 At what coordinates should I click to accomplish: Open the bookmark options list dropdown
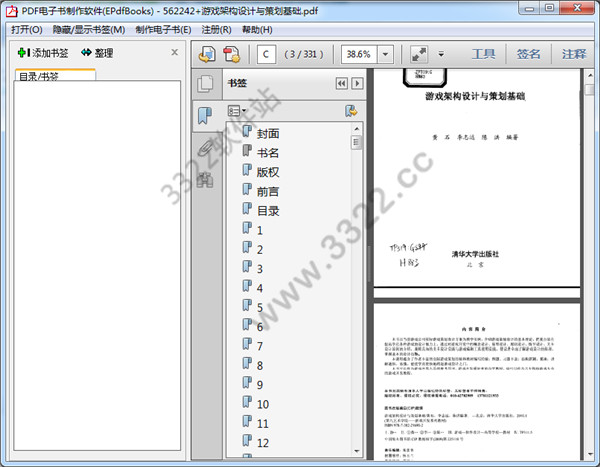point(236,111)
